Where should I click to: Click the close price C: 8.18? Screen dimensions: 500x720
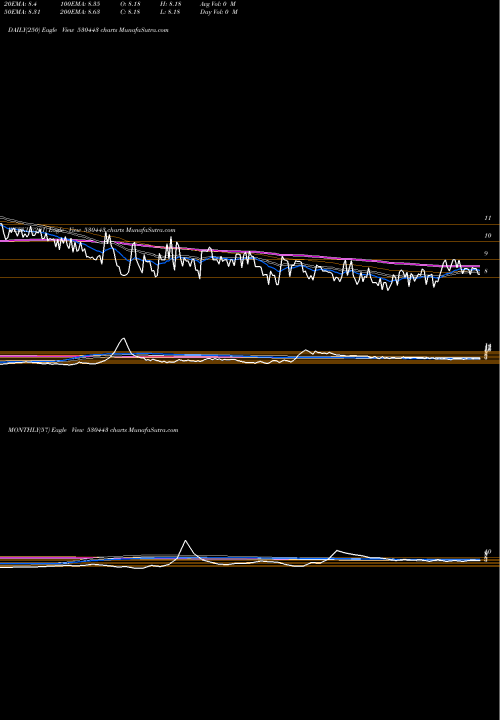(x=130, y=12)
